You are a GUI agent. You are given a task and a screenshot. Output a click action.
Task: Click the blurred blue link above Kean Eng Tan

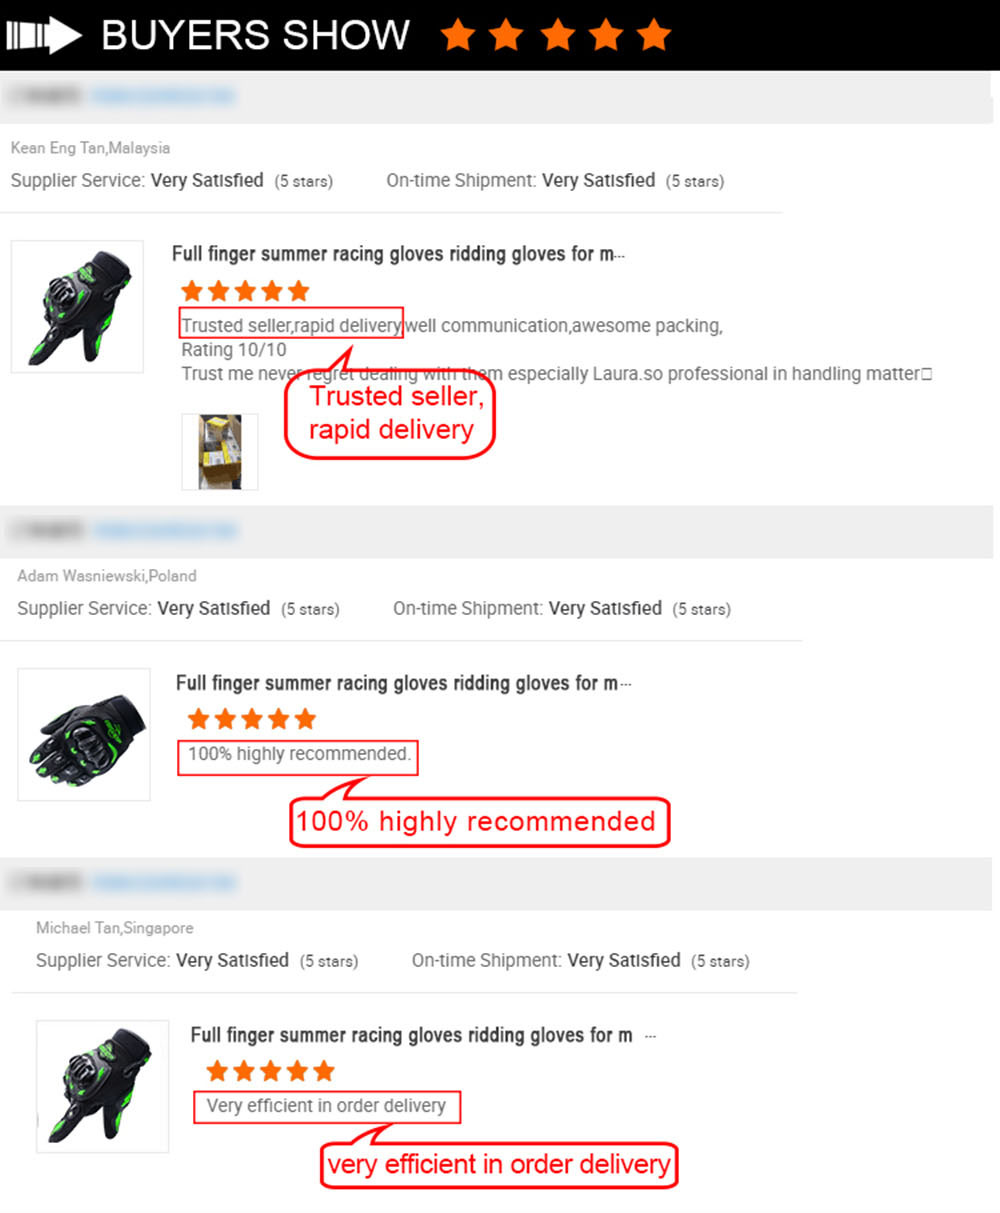click(163, 96)
